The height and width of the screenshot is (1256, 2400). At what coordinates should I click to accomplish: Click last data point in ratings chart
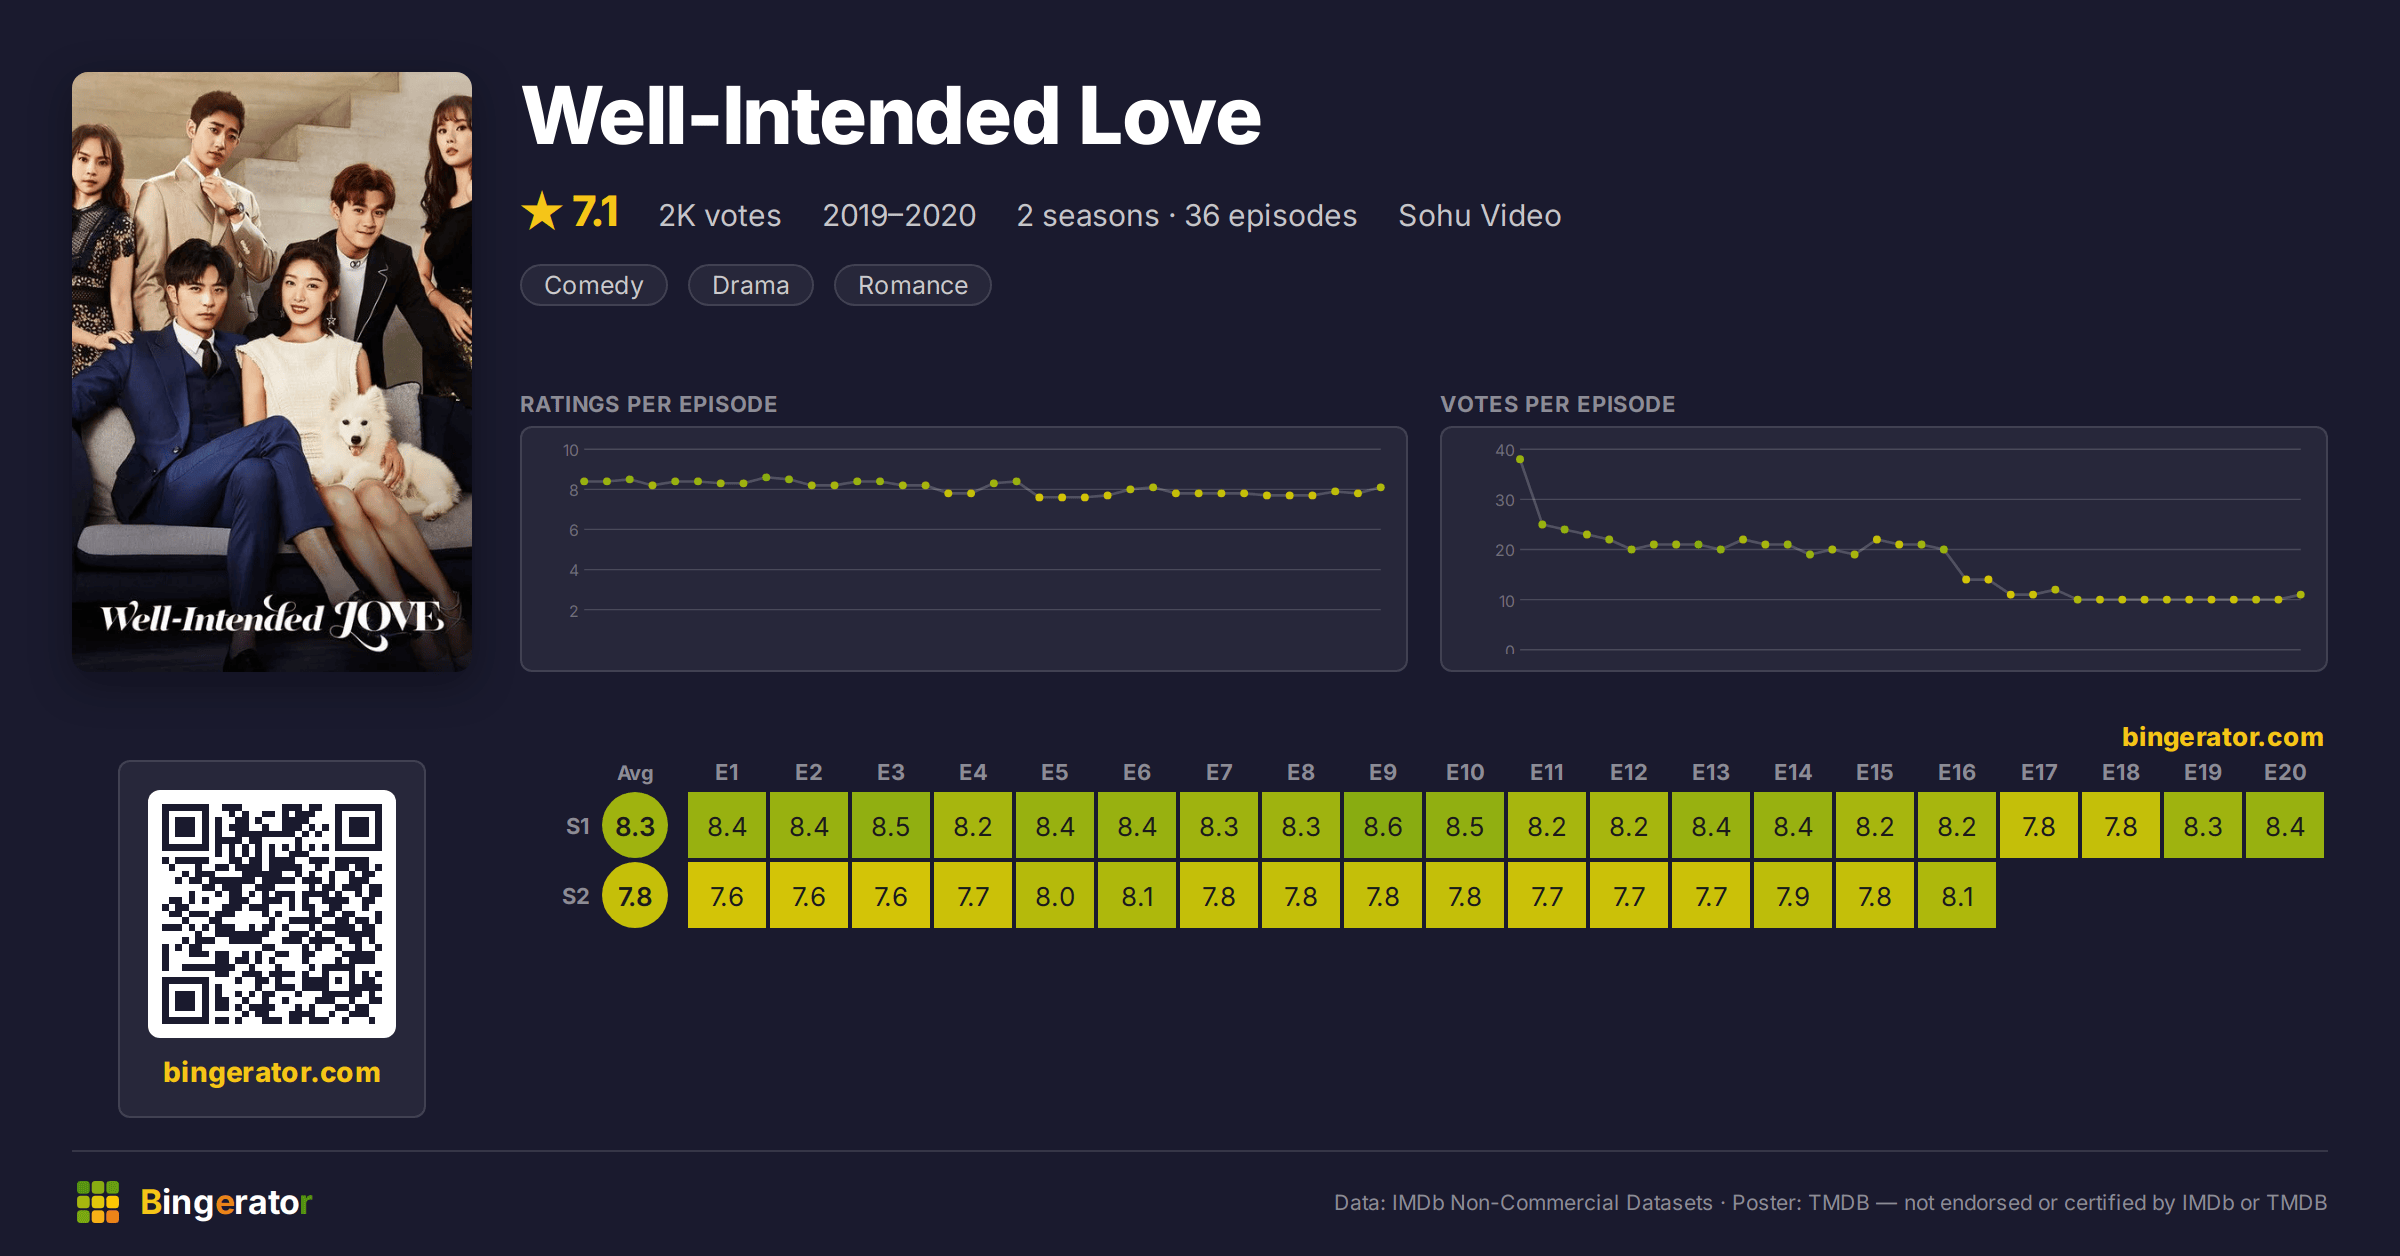click(x=1381, y=488)
